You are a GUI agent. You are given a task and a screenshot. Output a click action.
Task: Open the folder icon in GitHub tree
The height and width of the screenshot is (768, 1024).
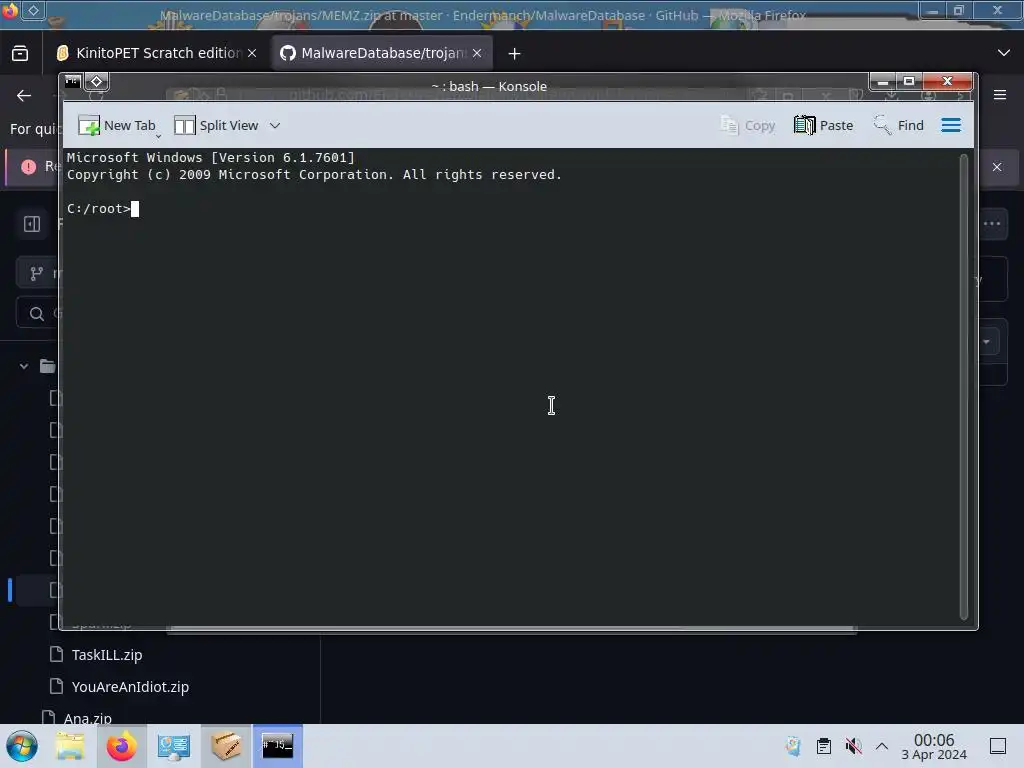(x=48, y=366)
